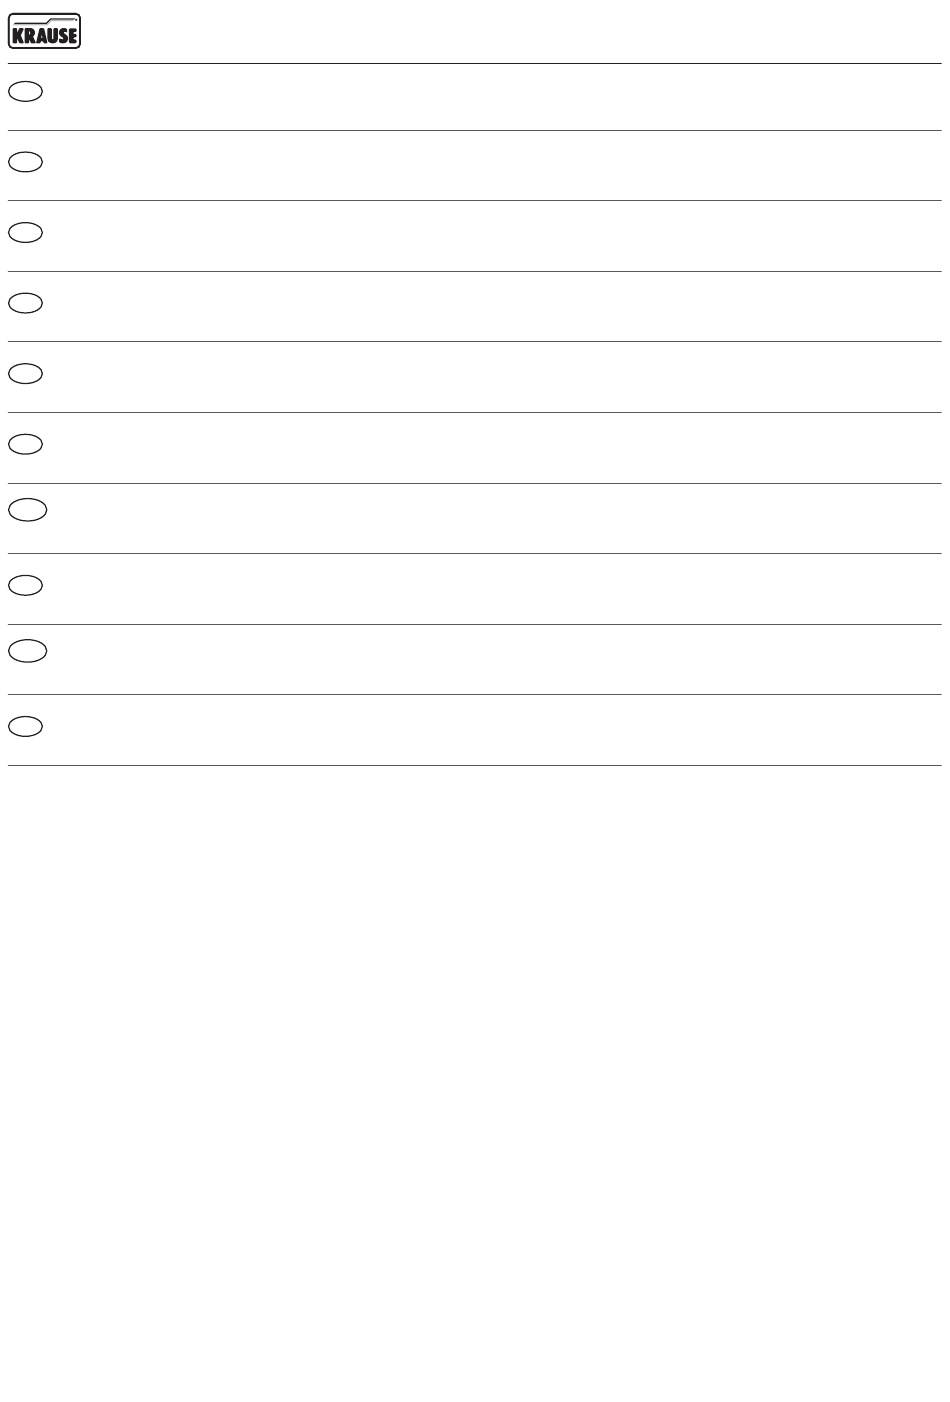Select the tenth and last oval marker
Image resolution: width=950 pixels, height=1402 pixels.
point(26,726)
